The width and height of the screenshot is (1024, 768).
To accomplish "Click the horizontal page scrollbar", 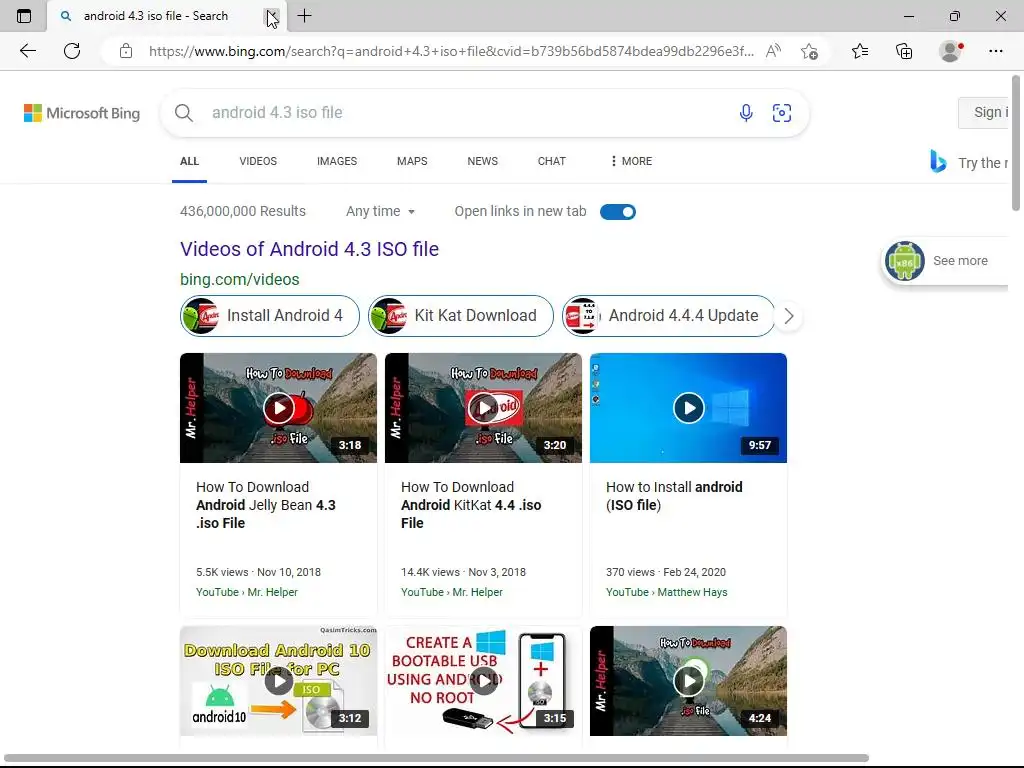I will (x=436, y=758).
